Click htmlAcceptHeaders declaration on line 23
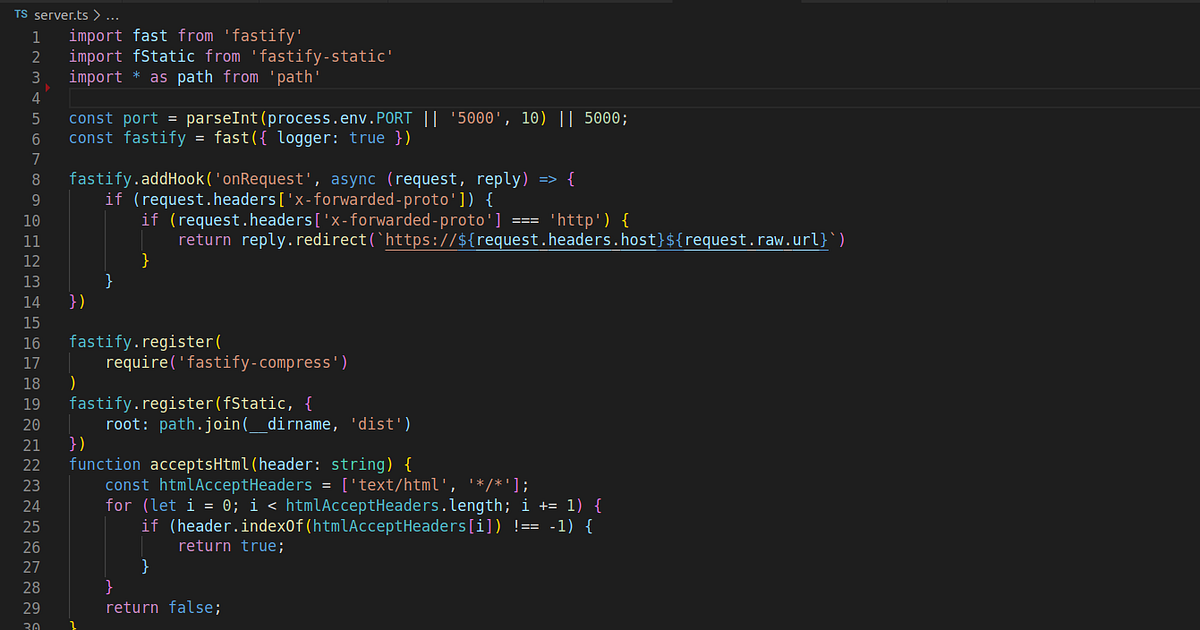Screen dimensions: 1200x630 point(236,485)
